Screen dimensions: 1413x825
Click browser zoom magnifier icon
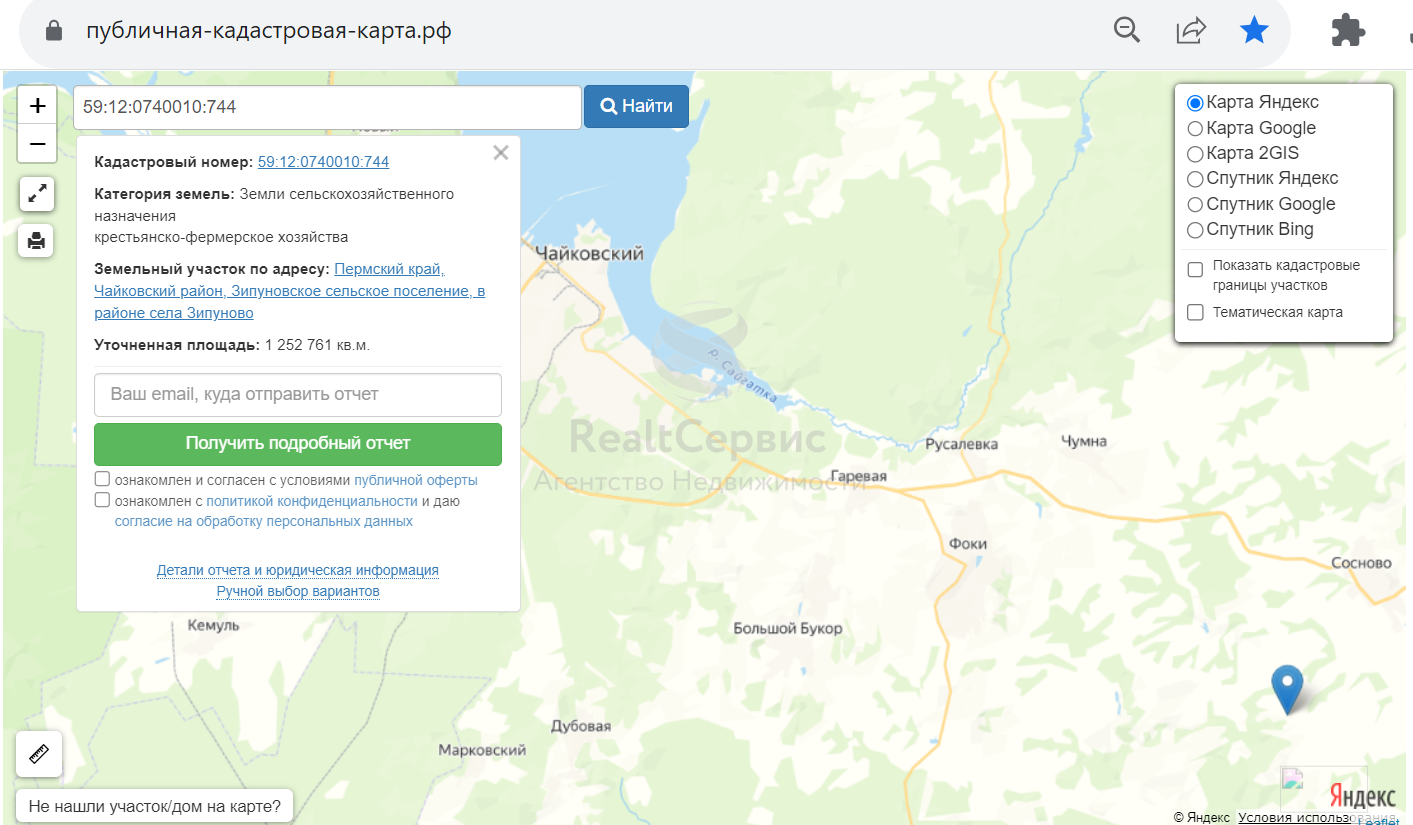pyautogui.click(x=1127, y=31)
